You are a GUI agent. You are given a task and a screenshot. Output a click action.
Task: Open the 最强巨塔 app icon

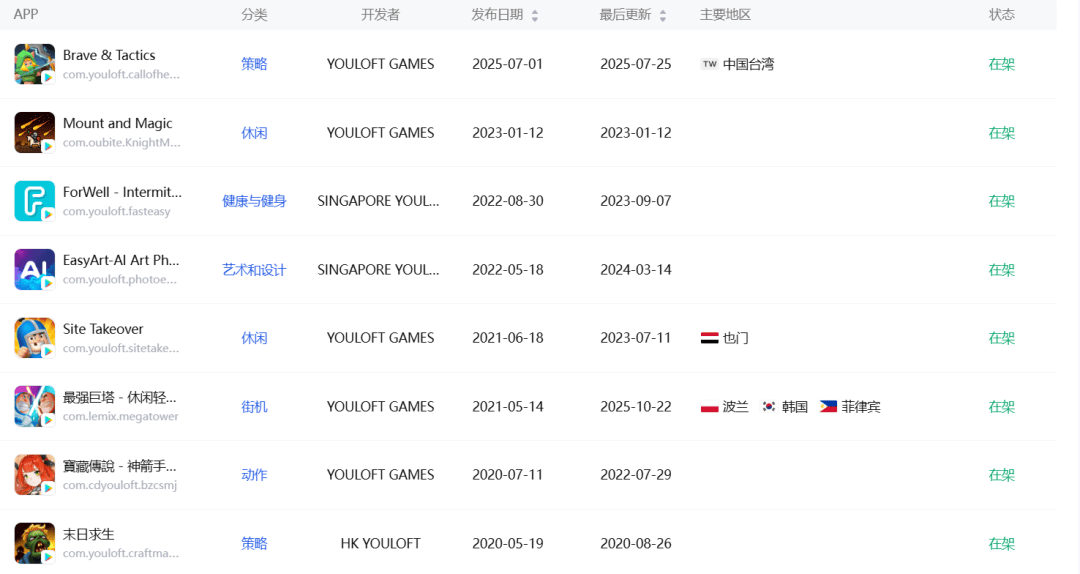pyautogui.click(x=34, y=407)
